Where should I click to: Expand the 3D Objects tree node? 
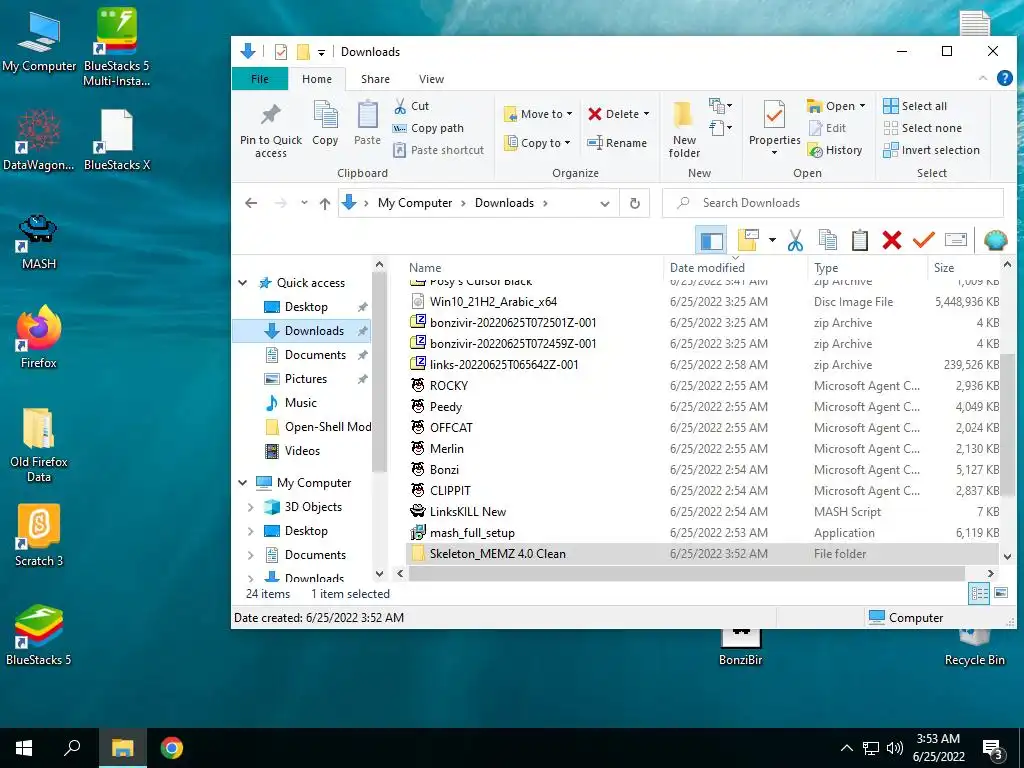tap(251, 507)
